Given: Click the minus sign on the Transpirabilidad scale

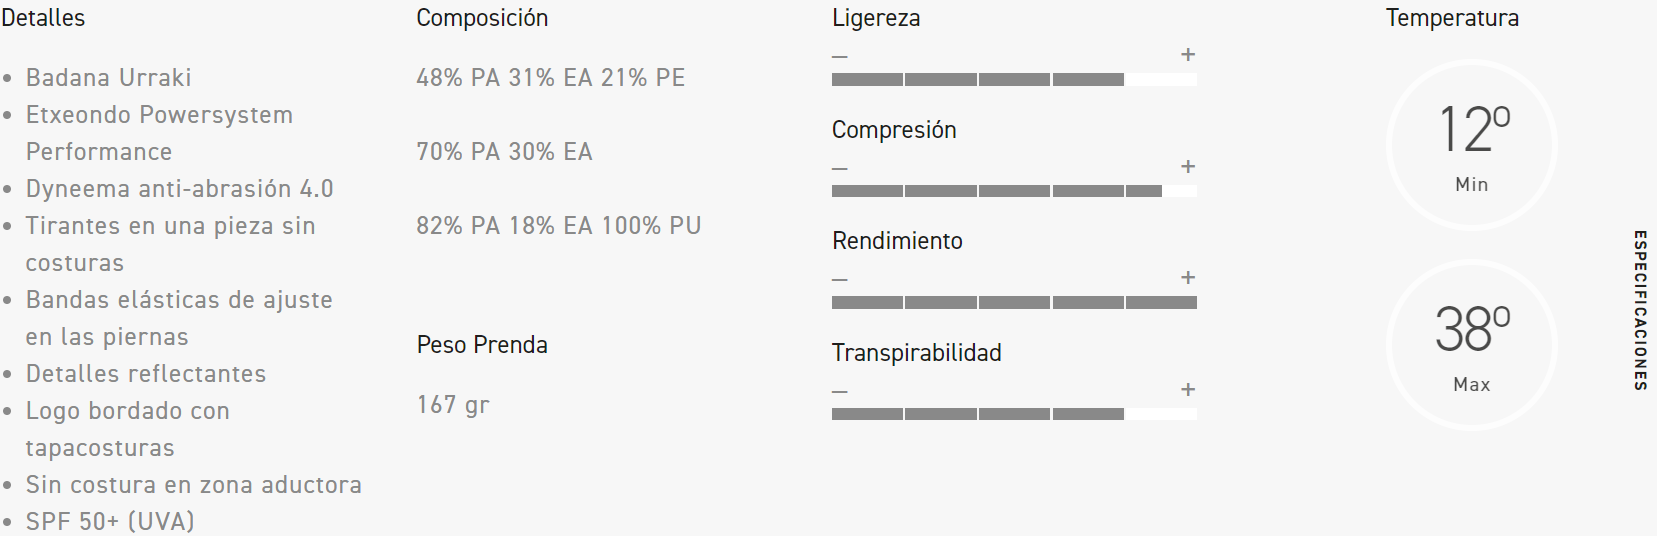Looking at the screenshot, I should point(840,392).
